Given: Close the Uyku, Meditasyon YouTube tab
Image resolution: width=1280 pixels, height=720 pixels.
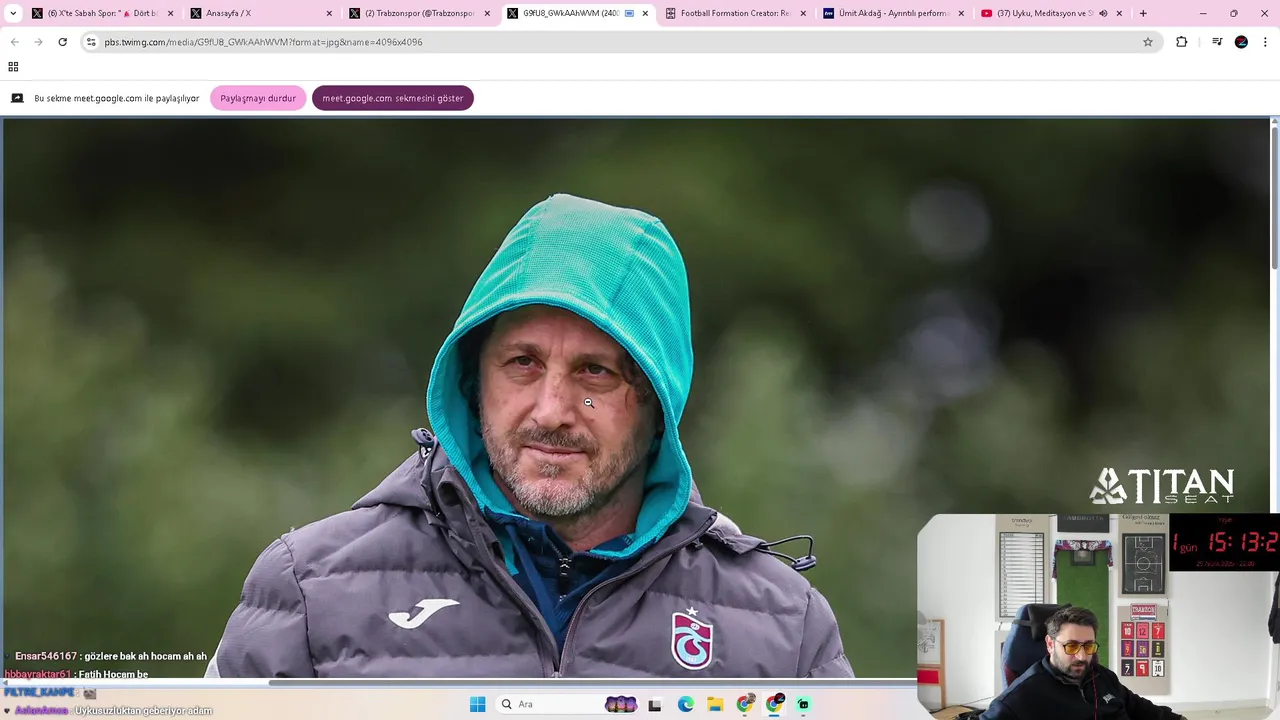Looking at the screenshot, I should point(1119,13).
